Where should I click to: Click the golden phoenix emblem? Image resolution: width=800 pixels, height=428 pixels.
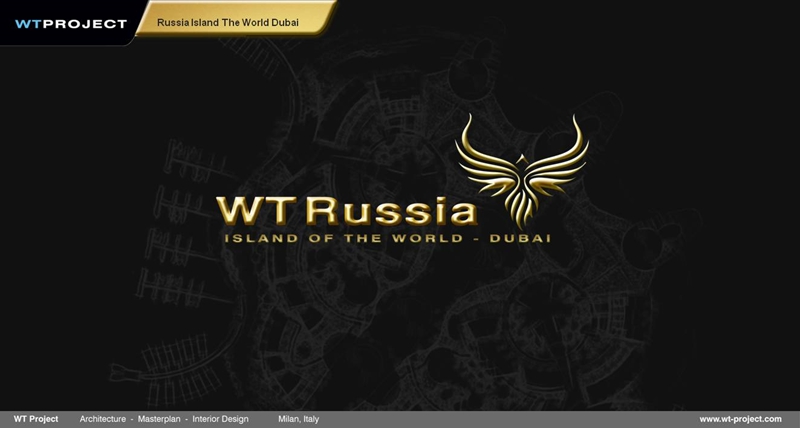521,169
